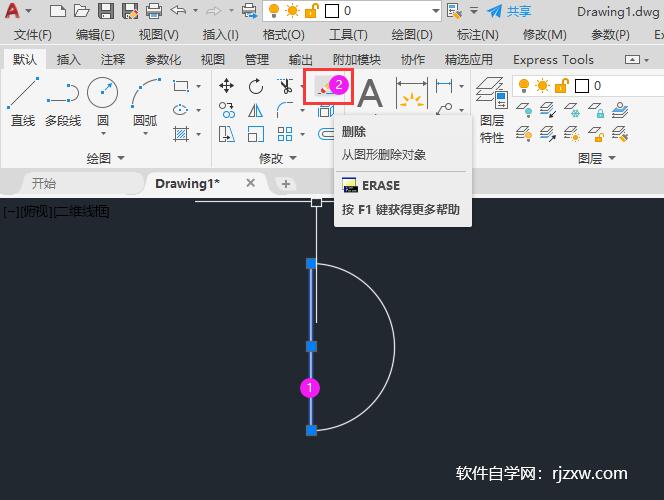Click the 共享 share button

(509, 11)
